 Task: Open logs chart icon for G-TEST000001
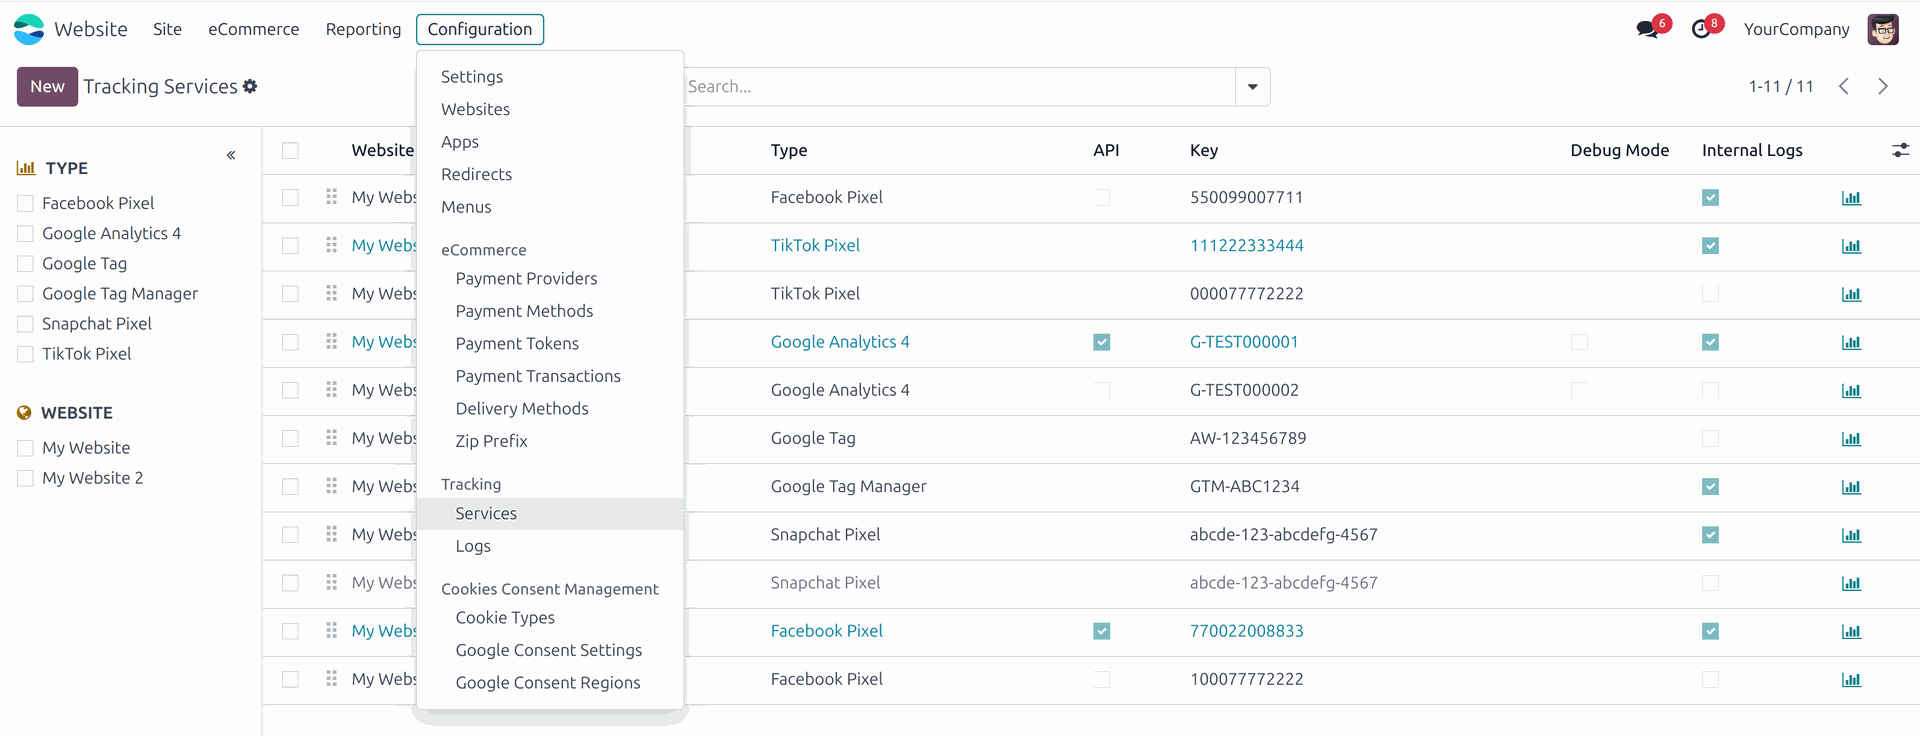tap(1851, 342)
